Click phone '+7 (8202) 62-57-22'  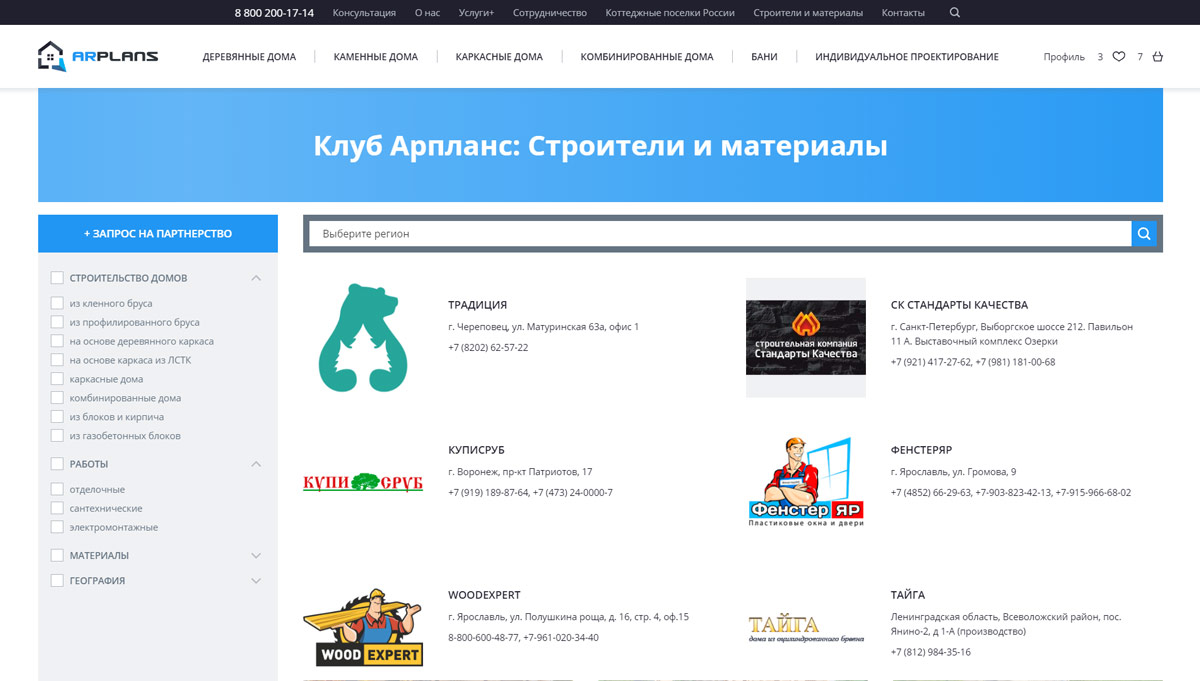click(x=488, y=348)
